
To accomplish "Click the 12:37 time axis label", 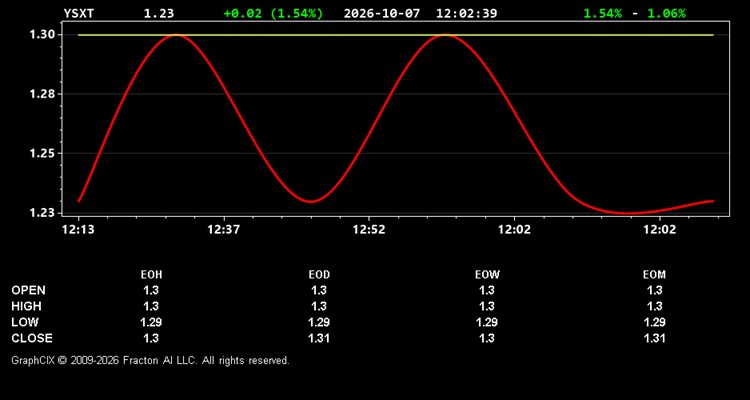I will pos(223,230).
